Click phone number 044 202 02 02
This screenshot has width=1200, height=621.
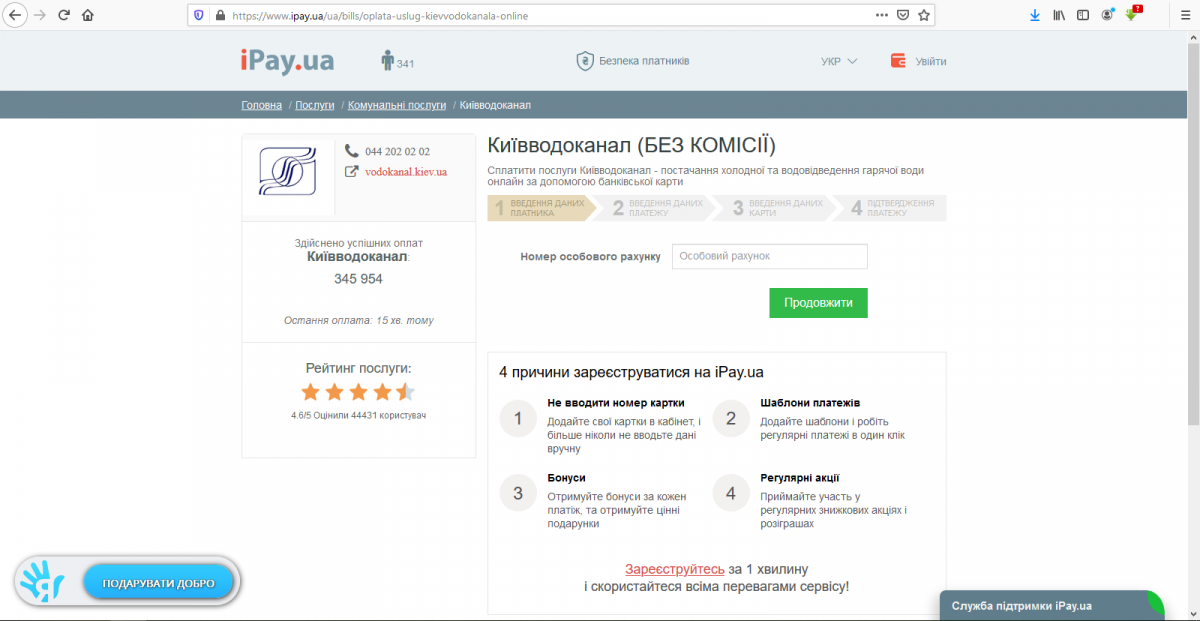(x=397, y=152)
